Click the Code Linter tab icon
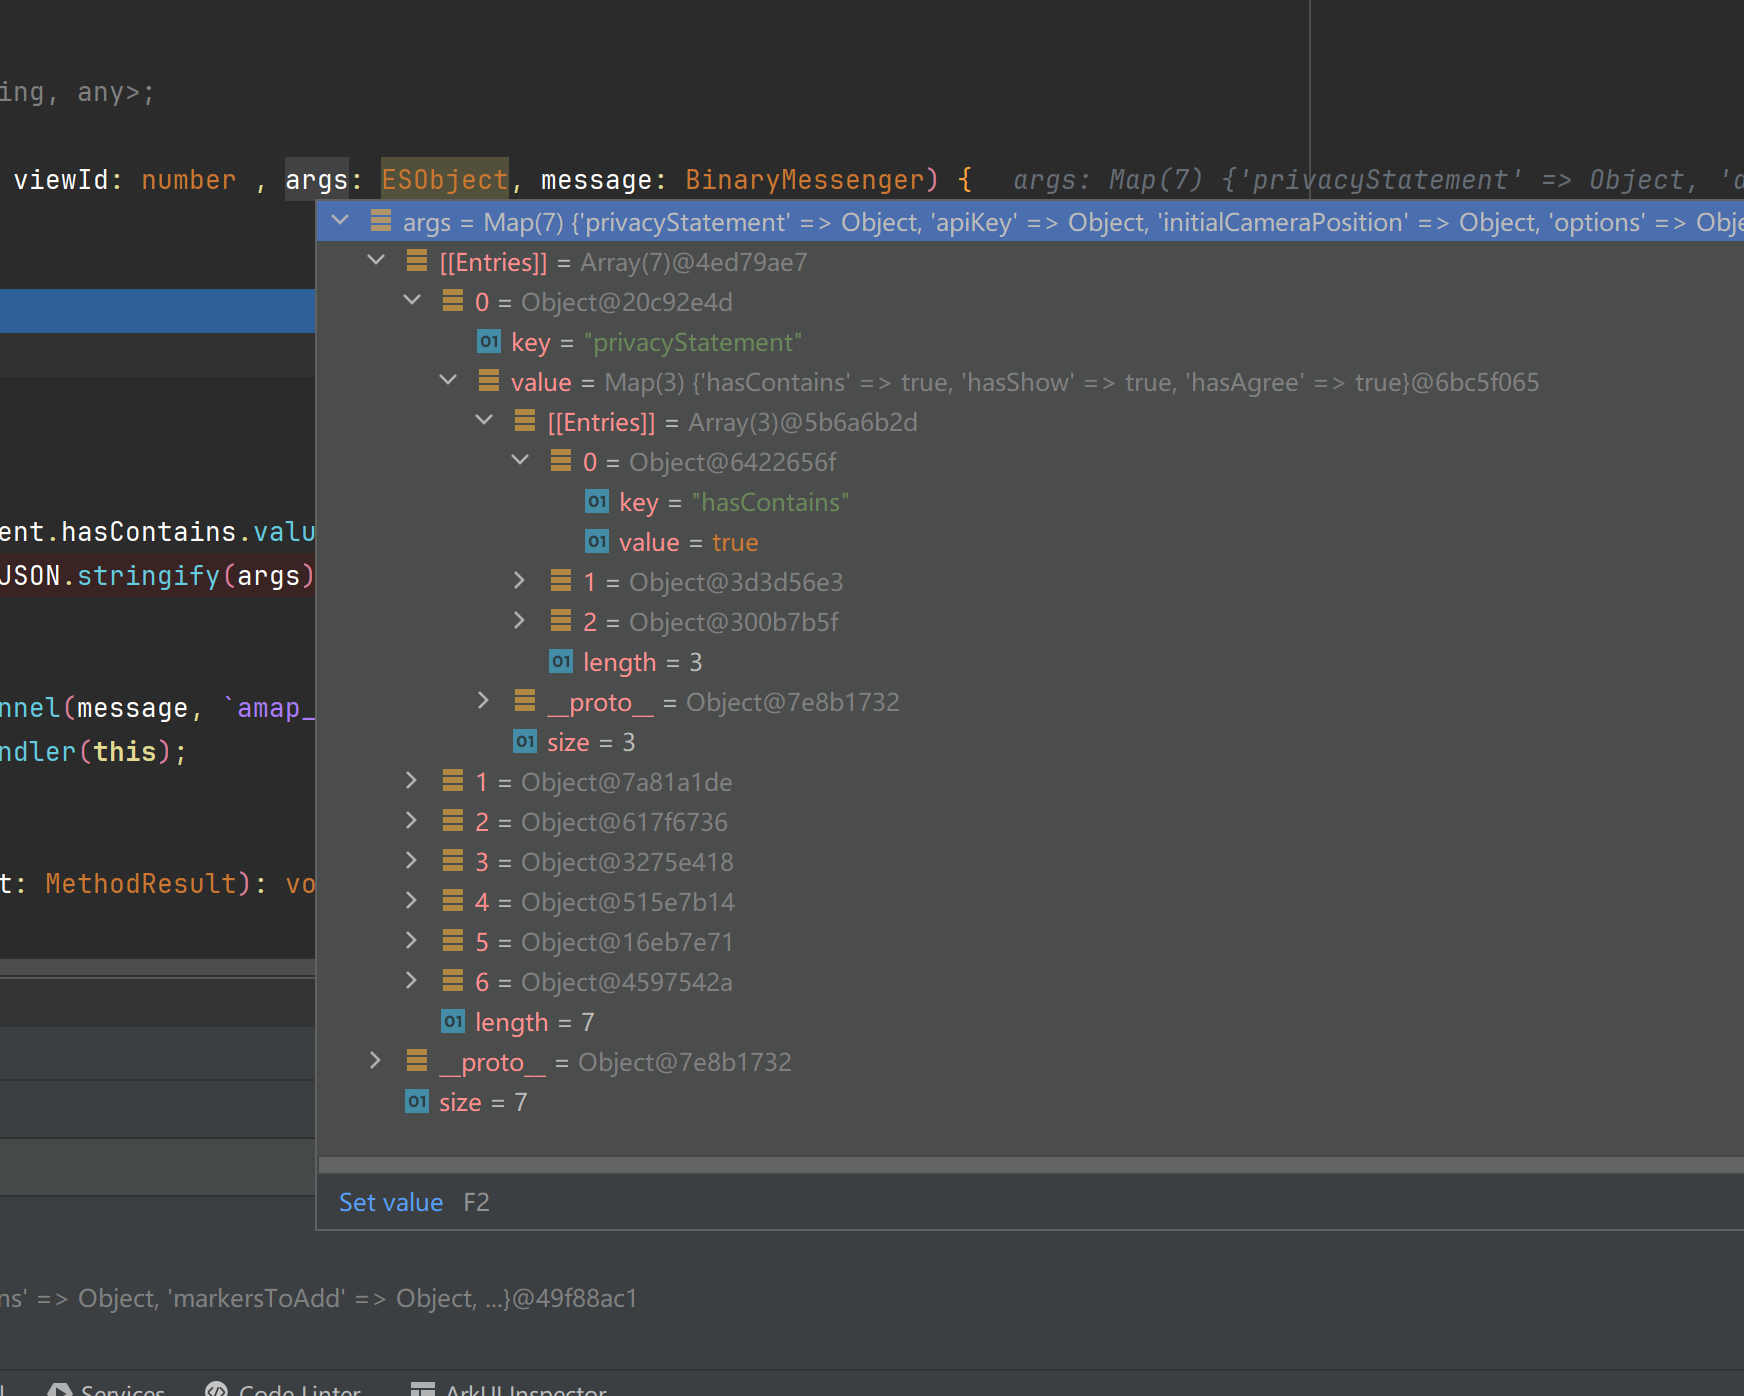 point(216,1389)
